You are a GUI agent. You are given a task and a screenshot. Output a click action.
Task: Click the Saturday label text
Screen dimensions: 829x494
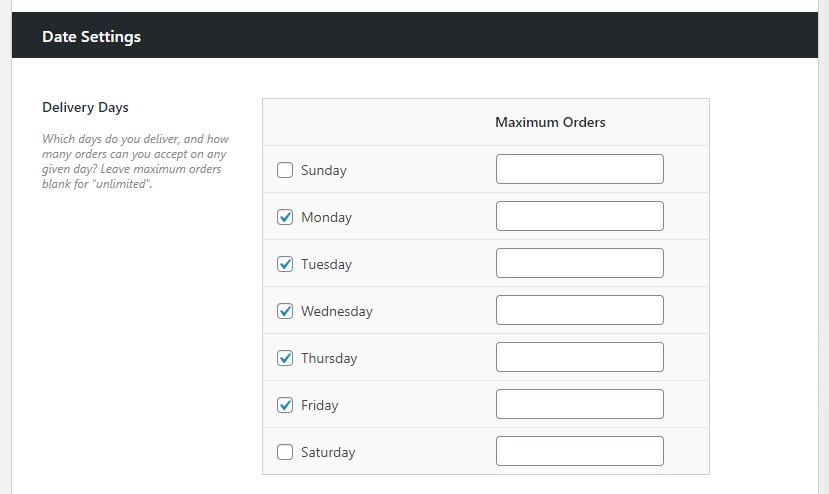point(328,452)
